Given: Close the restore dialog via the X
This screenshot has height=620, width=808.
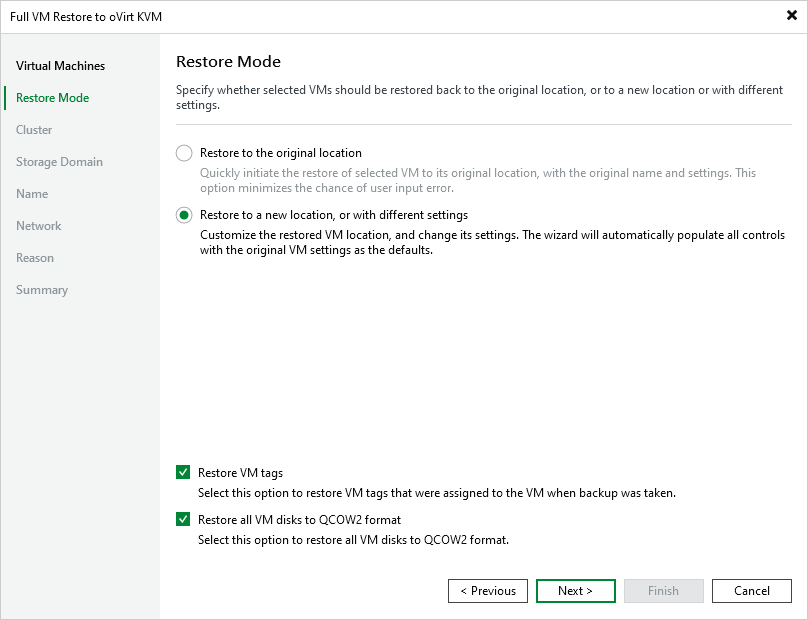Looking at the screenshot, I should pos(791,15).
